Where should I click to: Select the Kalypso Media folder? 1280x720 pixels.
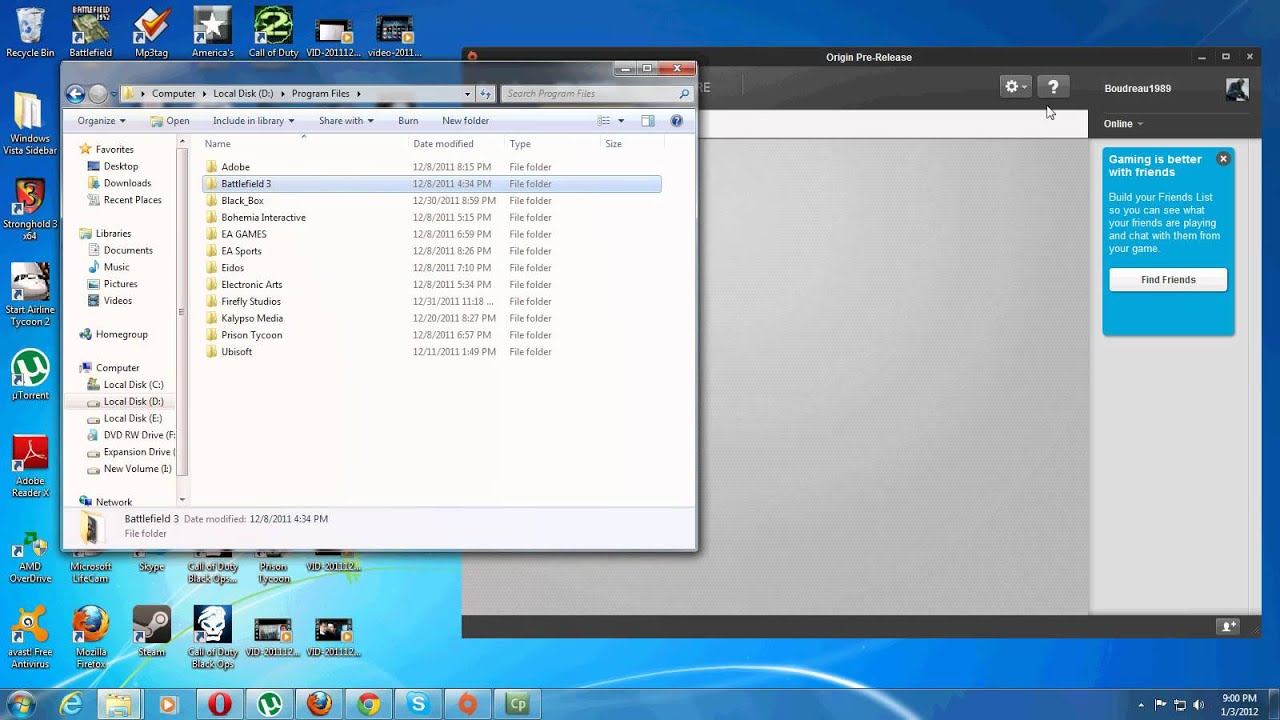pos(251,318)
